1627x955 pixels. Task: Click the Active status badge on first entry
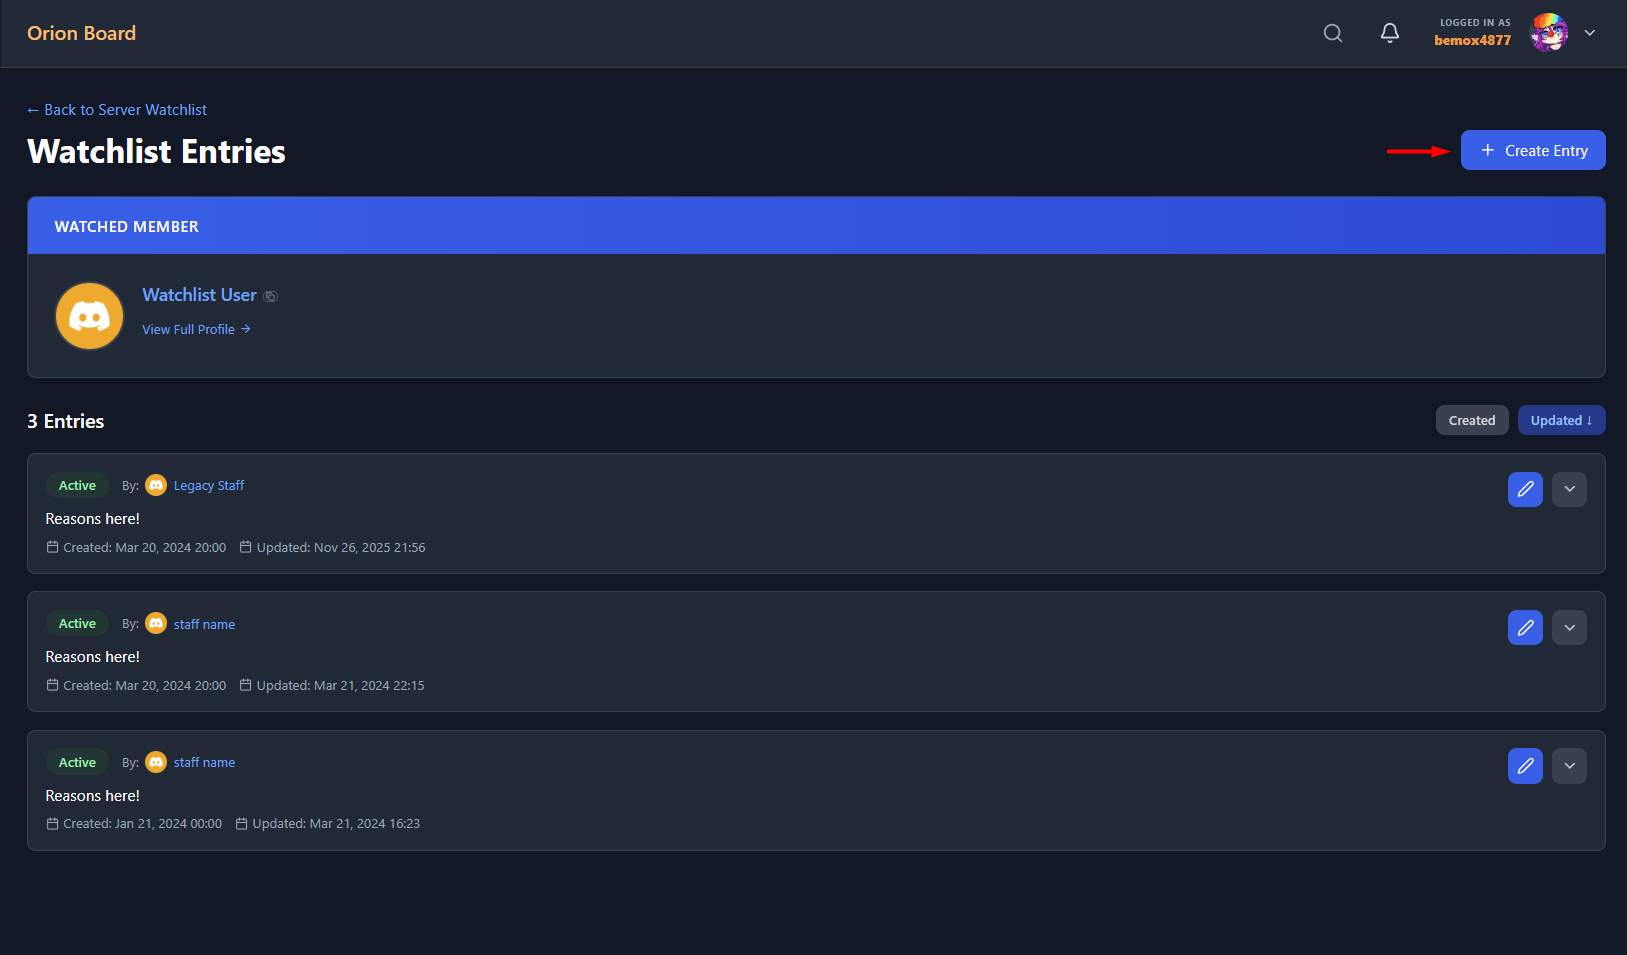point(77,485)
